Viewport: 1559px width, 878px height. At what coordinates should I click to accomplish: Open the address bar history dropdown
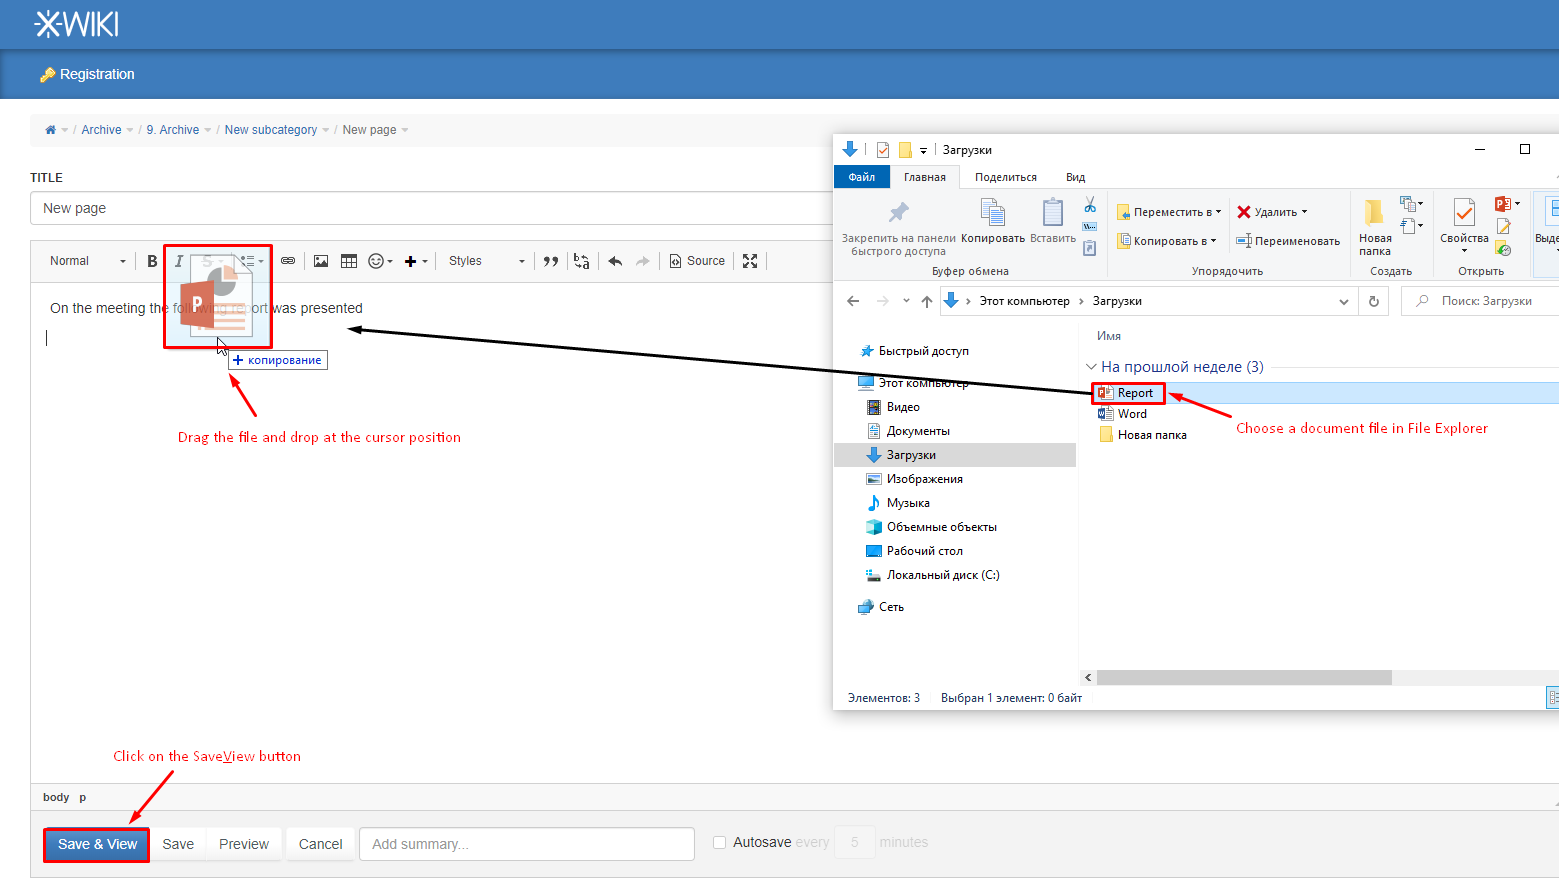click(x=1344, y=301)
